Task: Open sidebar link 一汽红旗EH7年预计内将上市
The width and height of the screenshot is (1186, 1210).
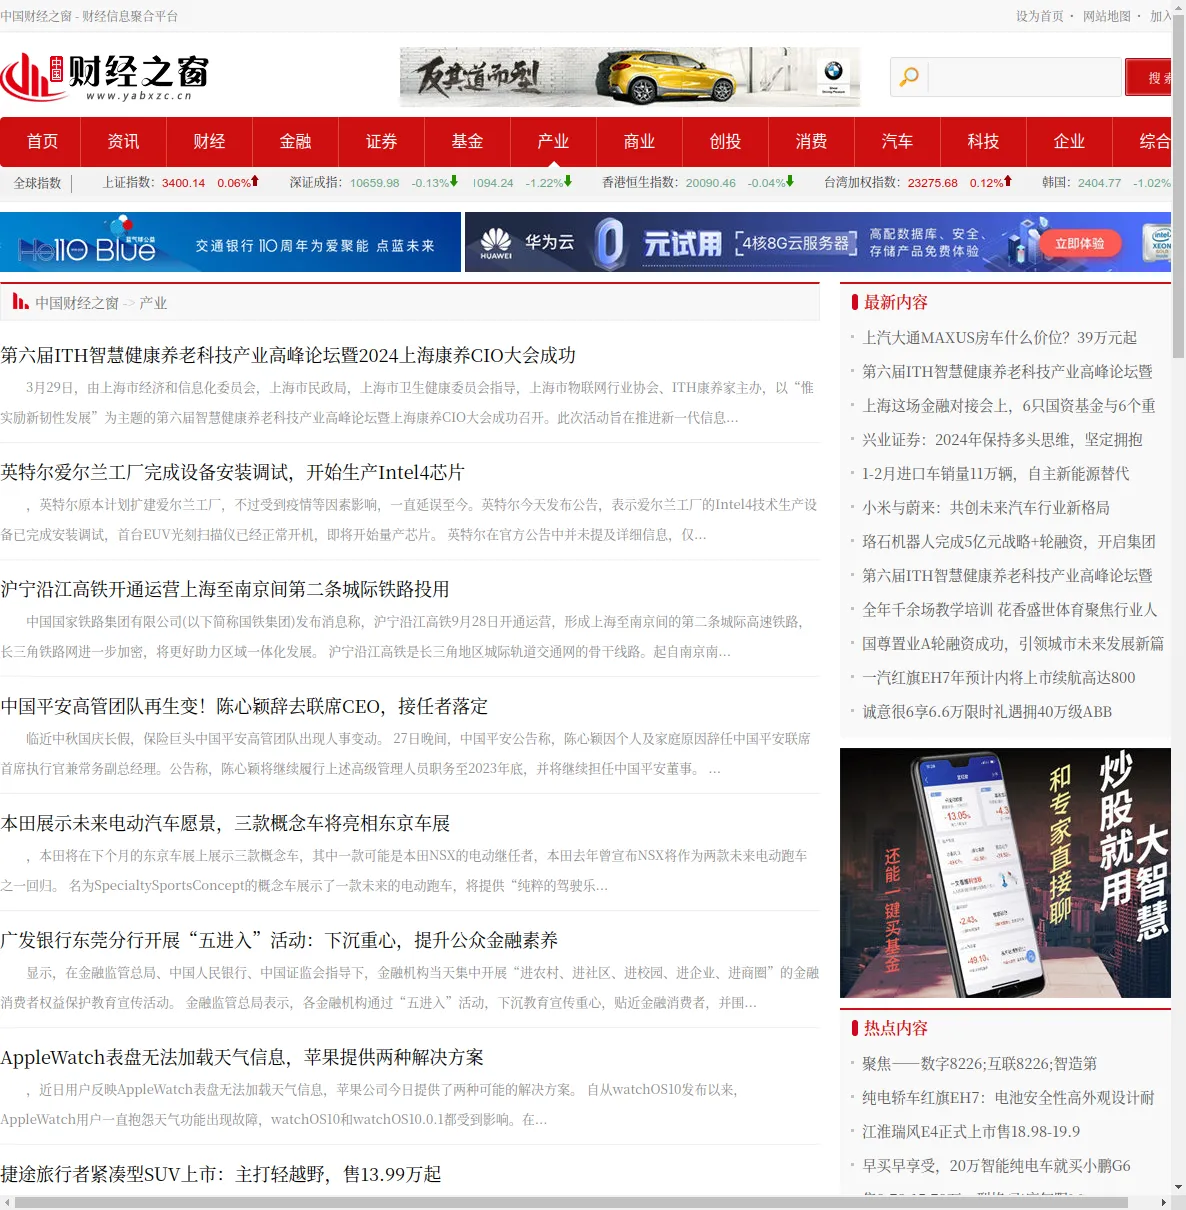Action: [999, 678]
